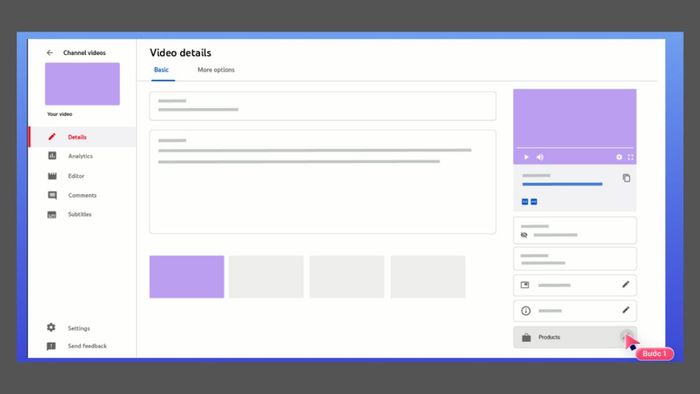Open video player settings gear
The image size is (700, 394).
(x=619, y=157)
